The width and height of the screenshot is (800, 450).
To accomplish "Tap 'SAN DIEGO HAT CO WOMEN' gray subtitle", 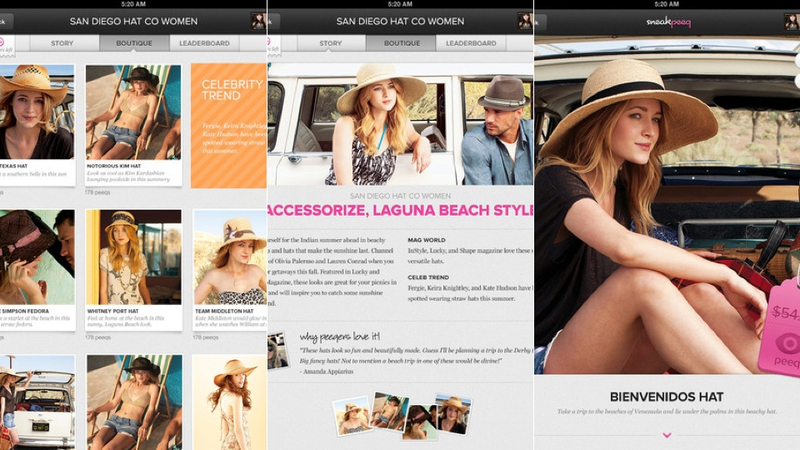I will pyautogui.click(x=401, y=196).
